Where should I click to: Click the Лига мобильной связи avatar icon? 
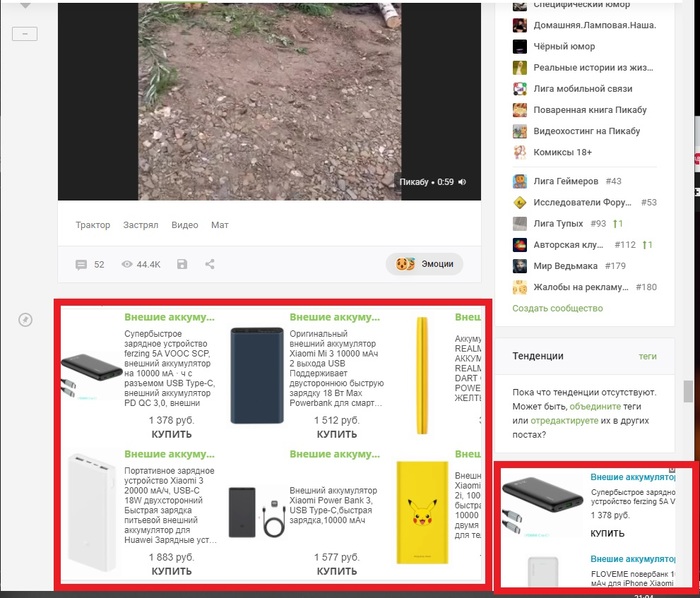(520, 89)
